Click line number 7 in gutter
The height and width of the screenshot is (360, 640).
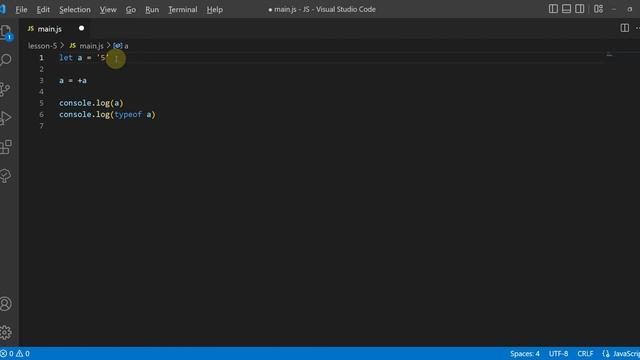41,126
